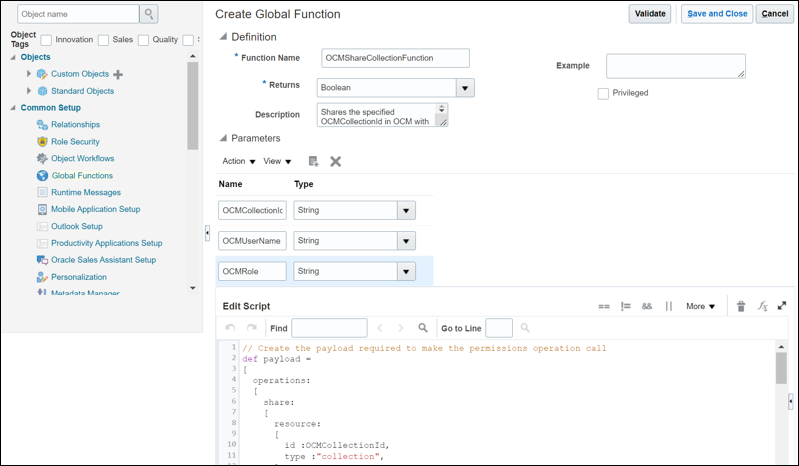Click the object name search magnifier icon
Screen dimensions: 799x466
148,14
